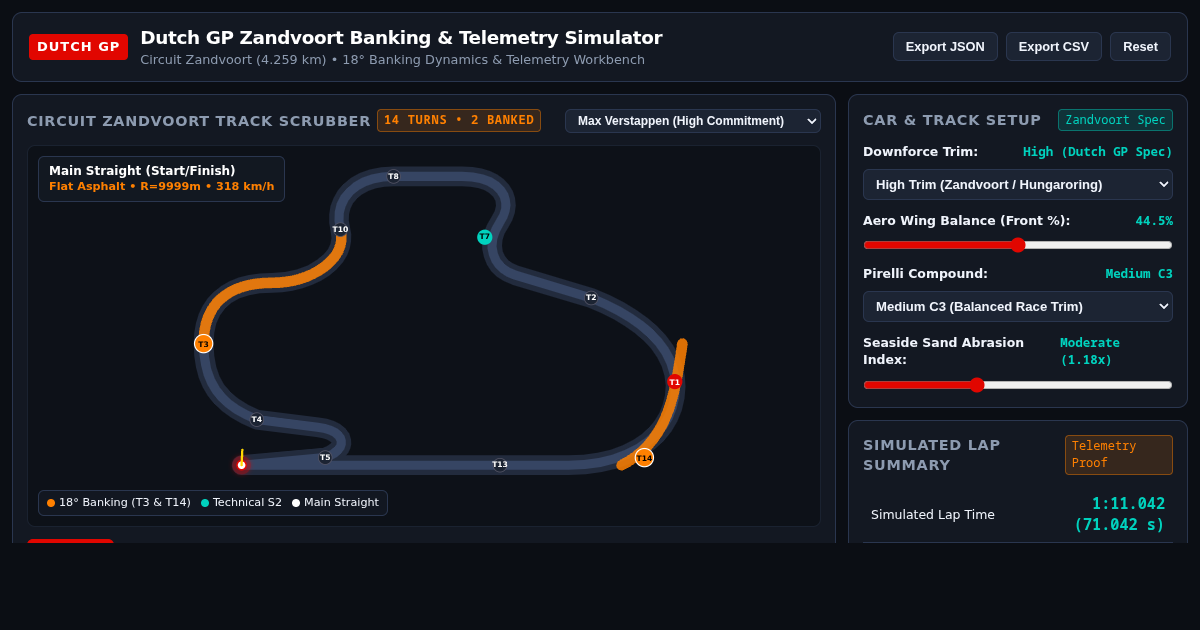This screenshot has height=630, width=1200.
Task: Select the T5 turn marker
Action: (325, 457)
